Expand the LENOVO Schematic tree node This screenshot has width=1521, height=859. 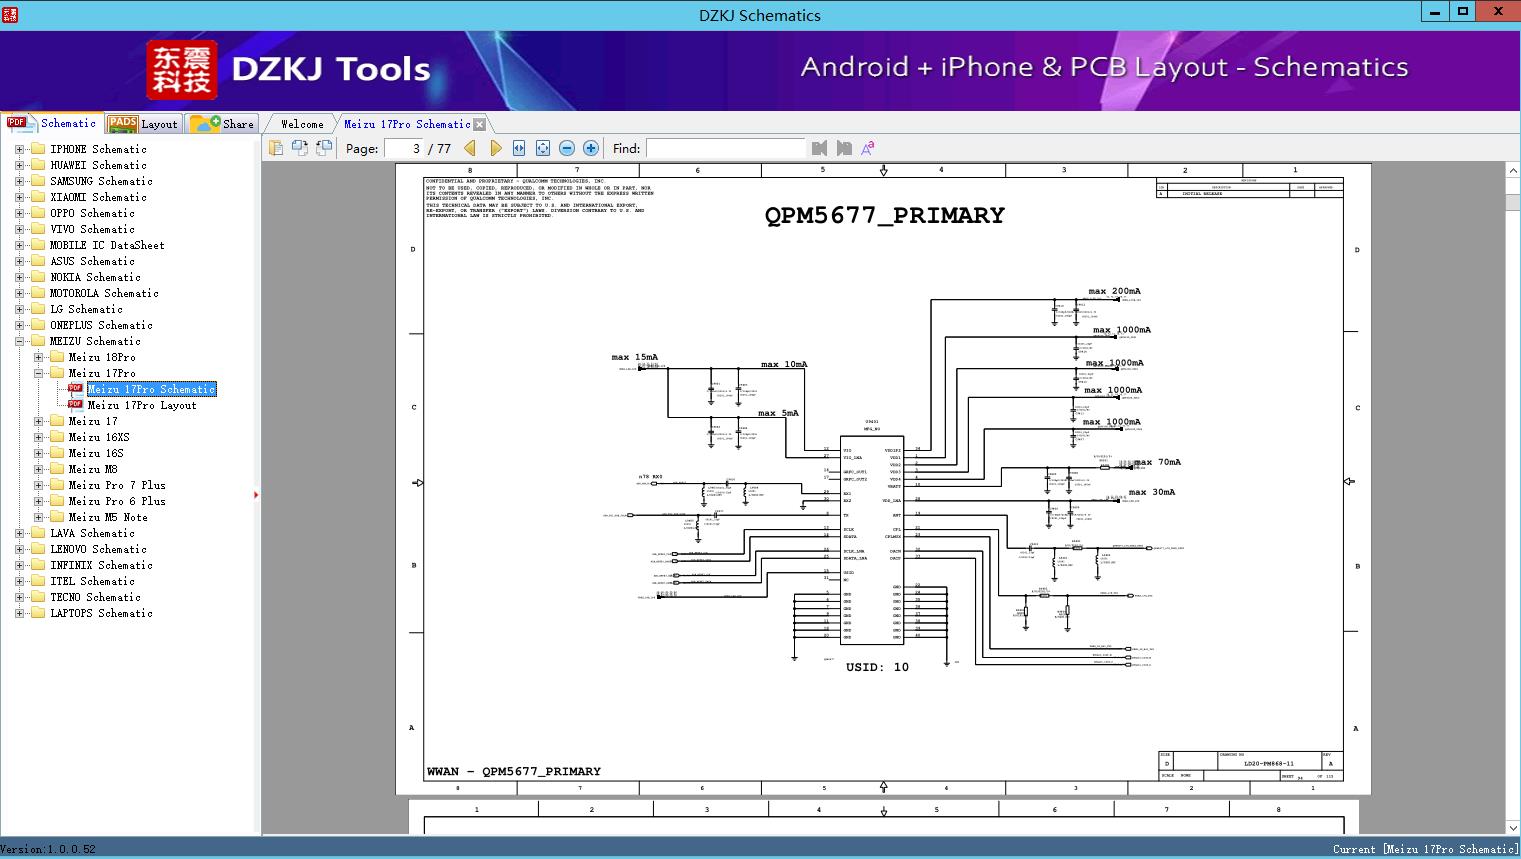[x=19, y=549]
